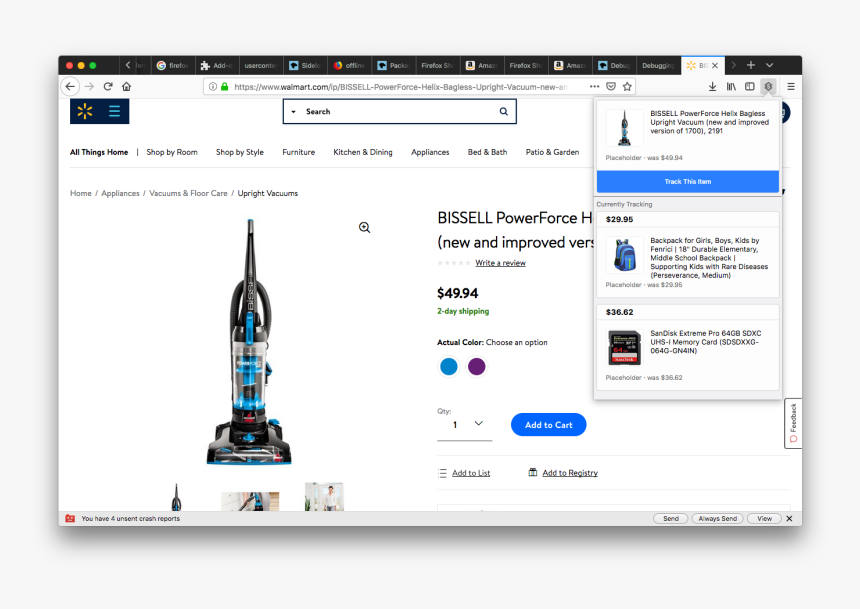
Task: Open page actions three-dot menu
Action: click(595, 86)
